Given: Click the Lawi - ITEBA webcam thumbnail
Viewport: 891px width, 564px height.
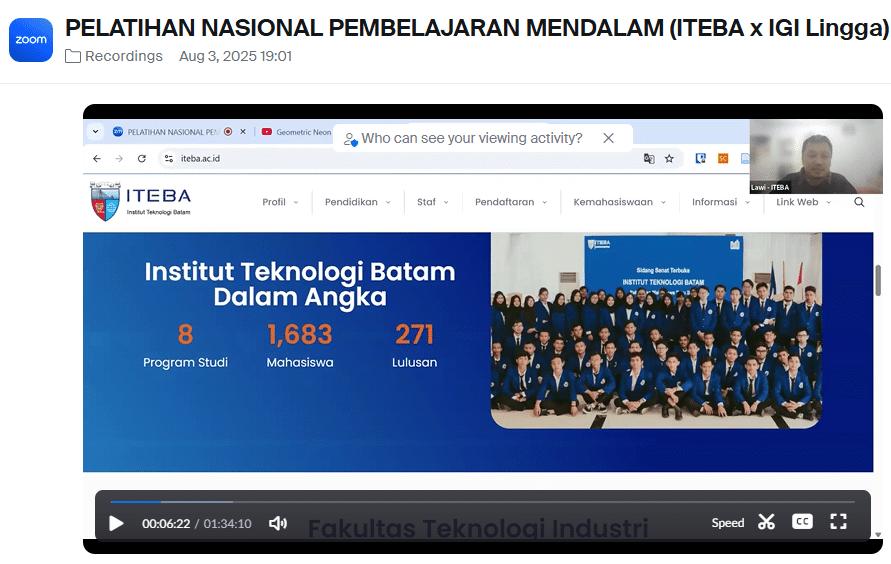Looking at the screenshot, I should pyautogui.click(x=816, y=157).
